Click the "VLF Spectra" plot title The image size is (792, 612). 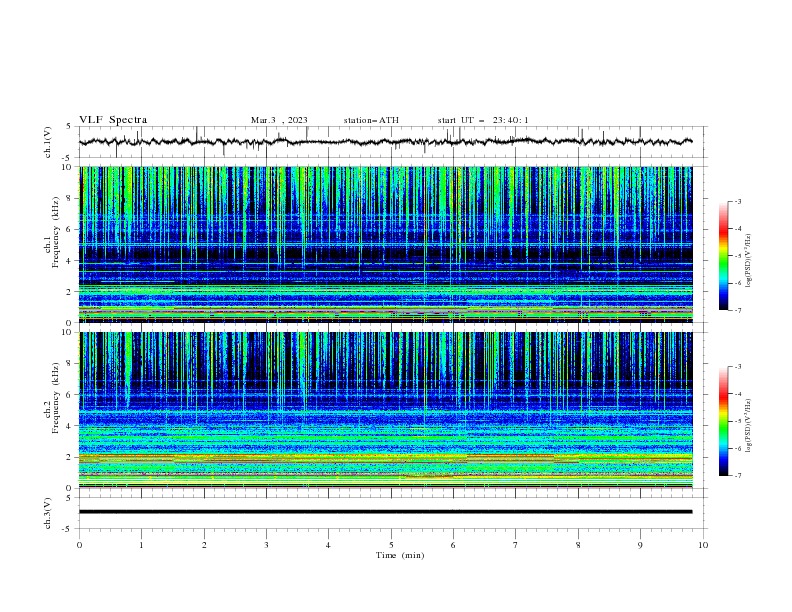pos(113,120)
